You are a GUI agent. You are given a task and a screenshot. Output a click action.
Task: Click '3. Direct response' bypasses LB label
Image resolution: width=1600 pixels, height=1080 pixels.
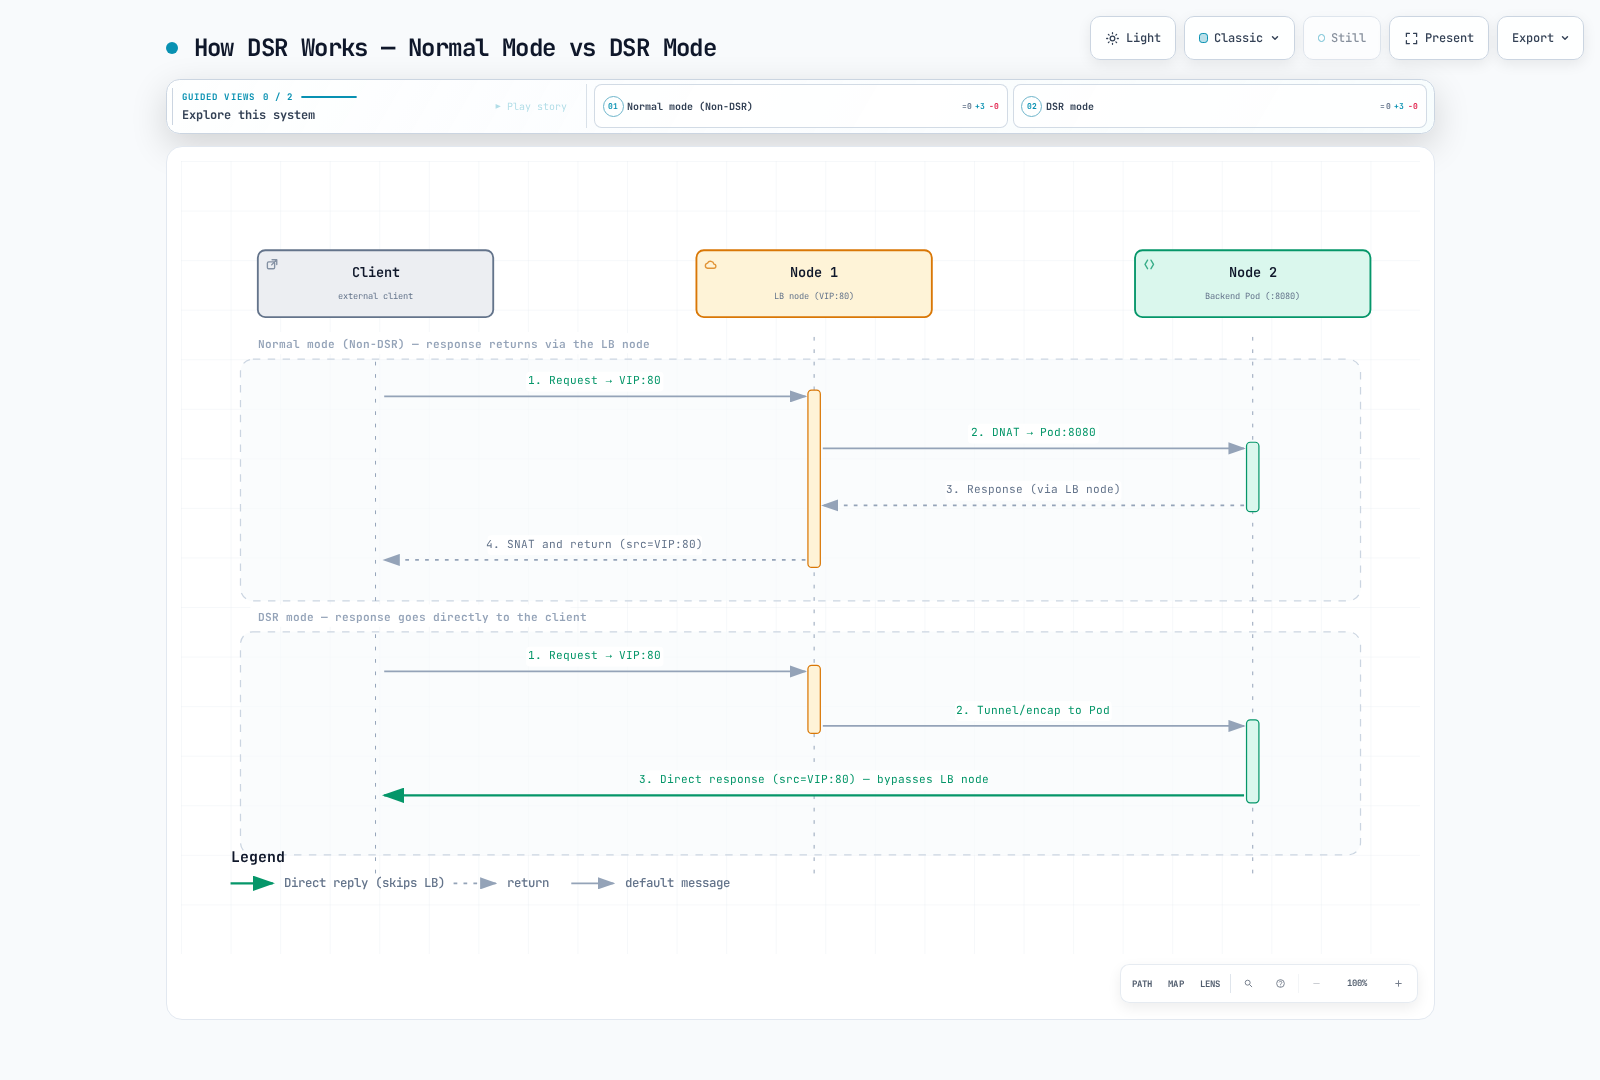tap(814, 780)
